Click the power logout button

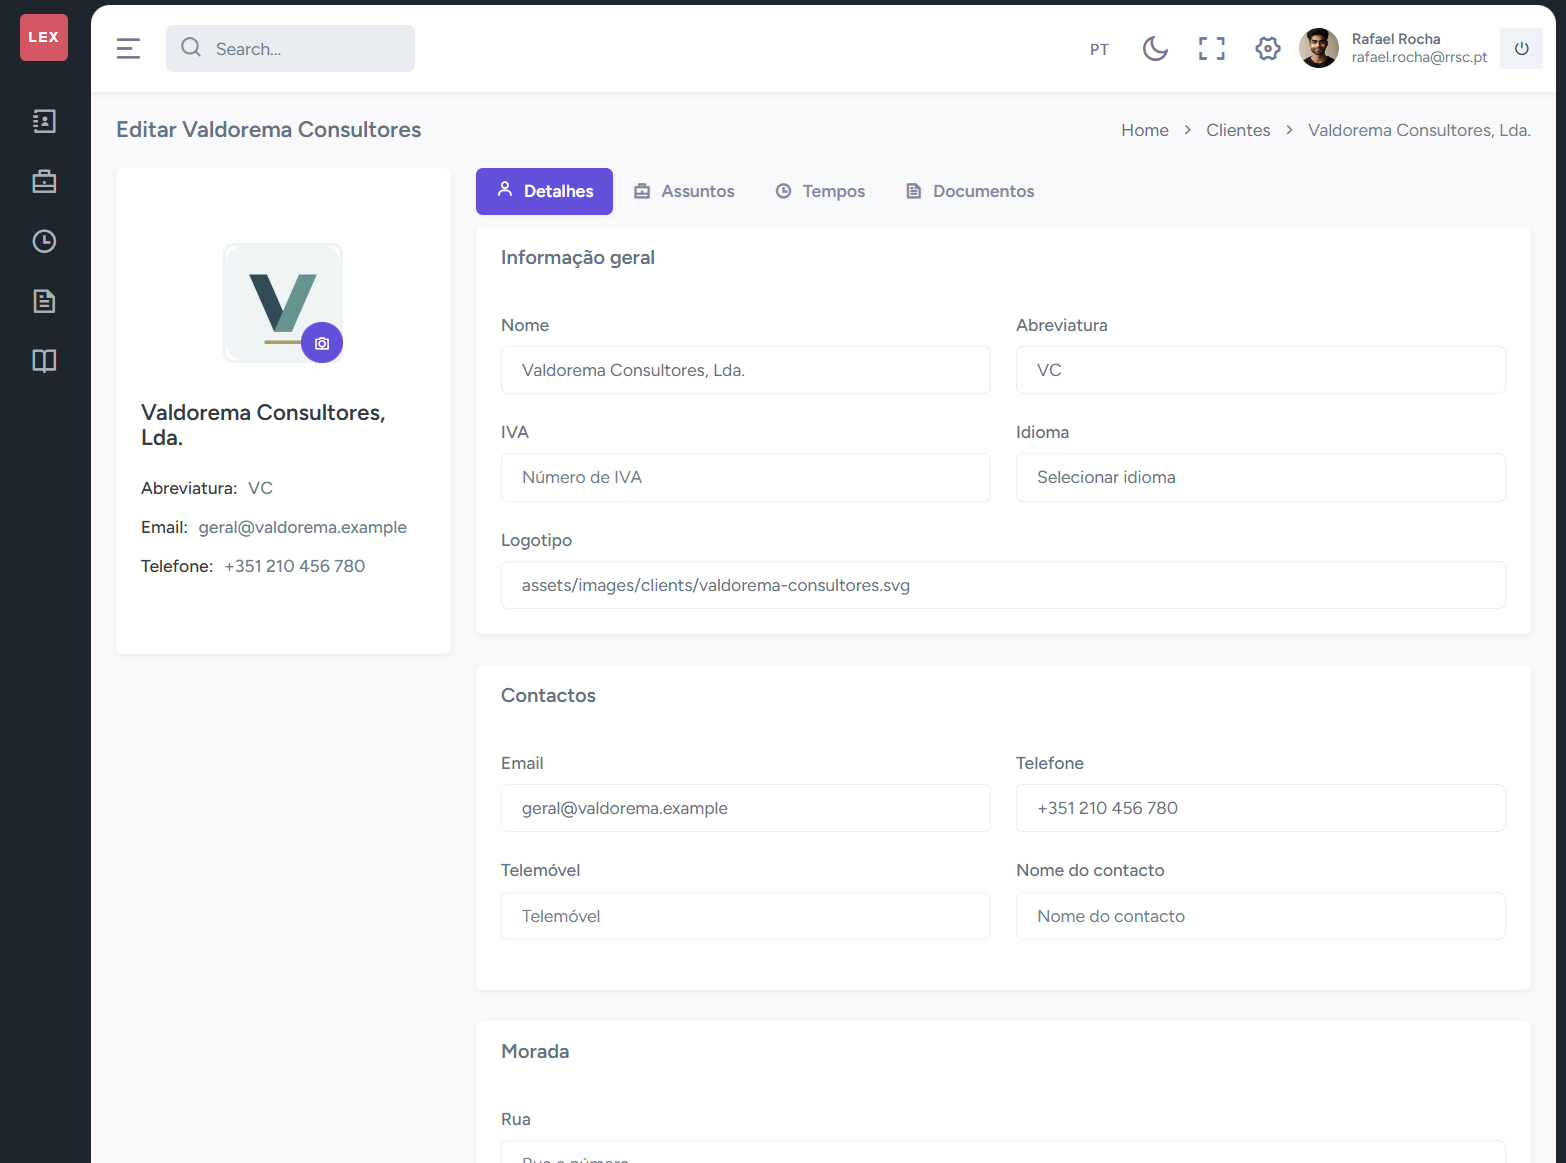[x=1521, y=48]
